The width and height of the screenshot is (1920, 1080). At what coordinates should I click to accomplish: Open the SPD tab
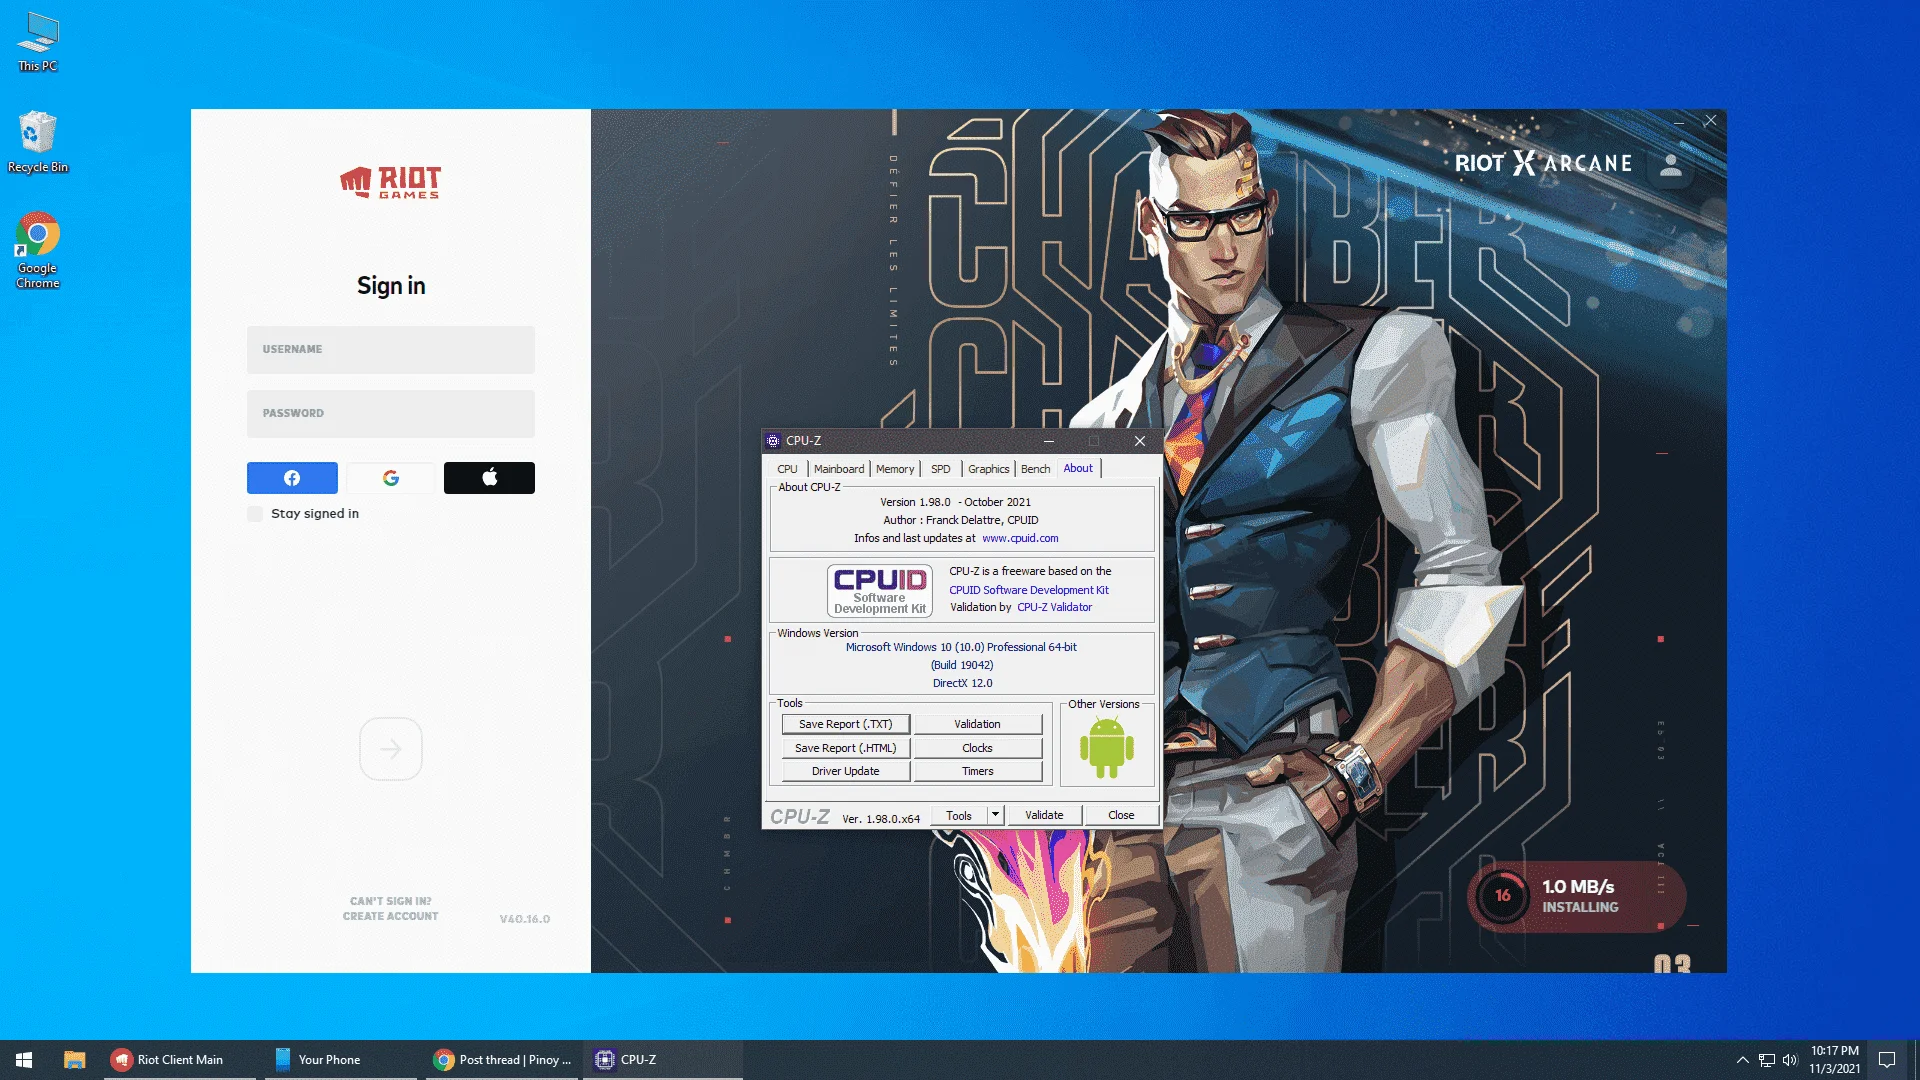(941, 469)
